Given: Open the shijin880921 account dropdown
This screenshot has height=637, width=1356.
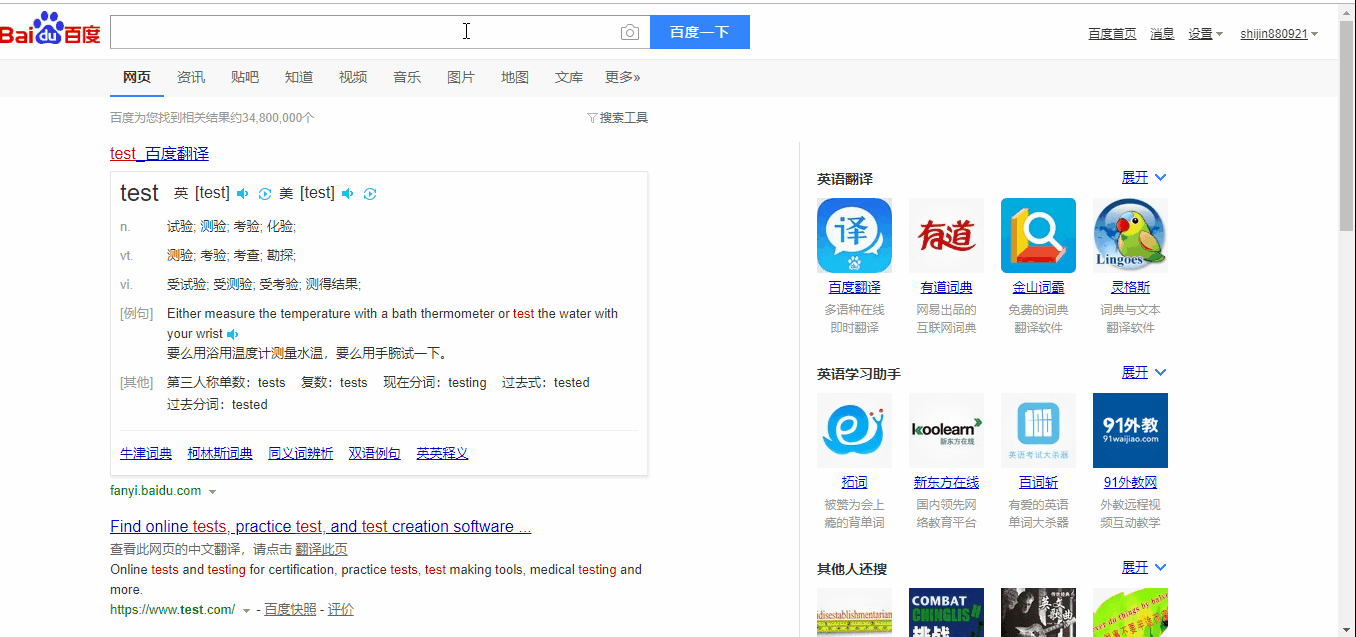Looking at the screenshot, I should point(1279,34).
